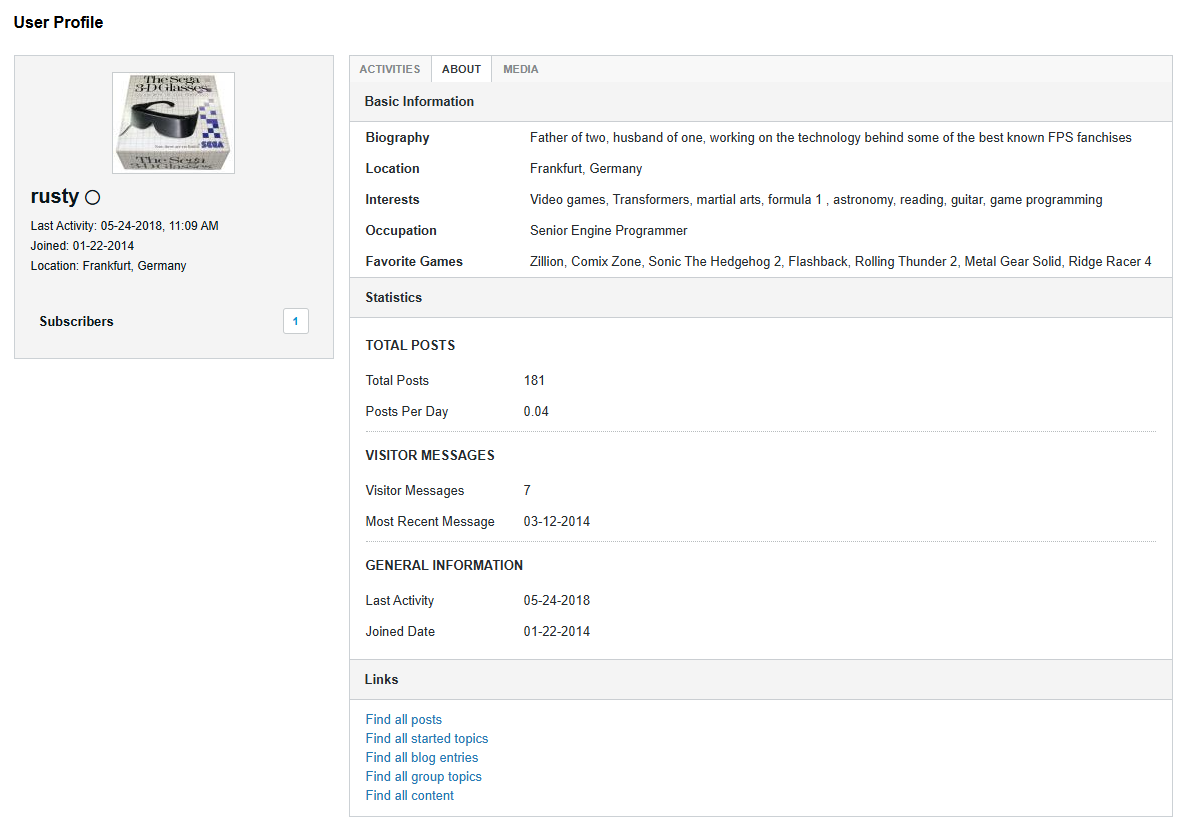Click Find all blog entries link
Screen dimensions: 1190x829
(422, 757)
